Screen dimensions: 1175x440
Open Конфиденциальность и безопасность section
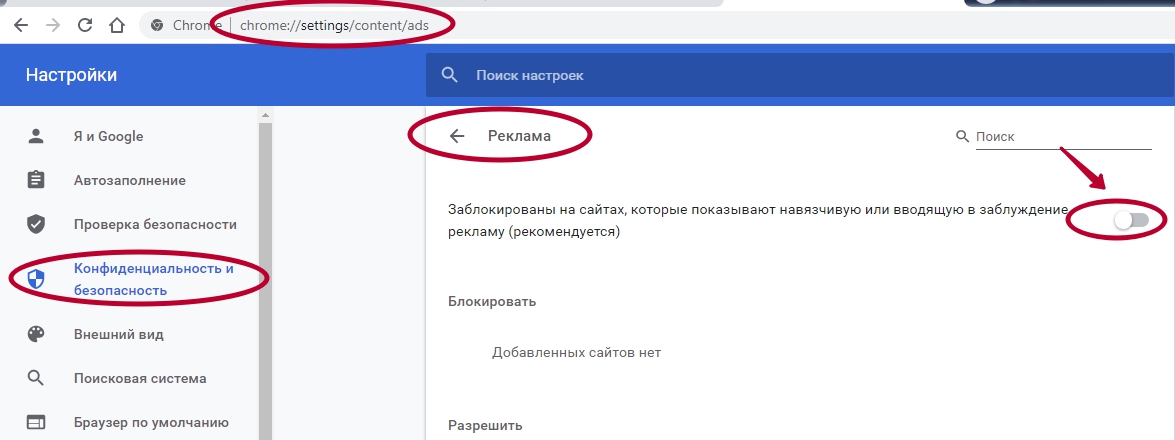153,279
